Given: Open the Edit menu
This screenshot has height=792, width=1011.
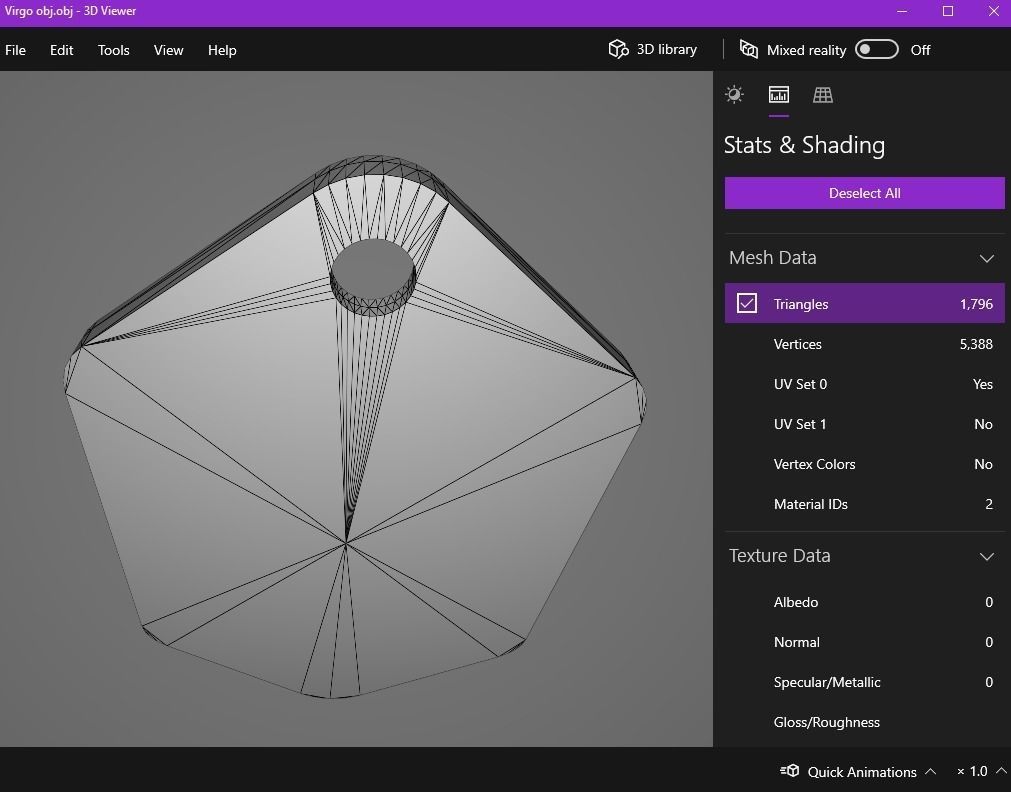Looking at the screenshot, I should click(x=61, y=50).
